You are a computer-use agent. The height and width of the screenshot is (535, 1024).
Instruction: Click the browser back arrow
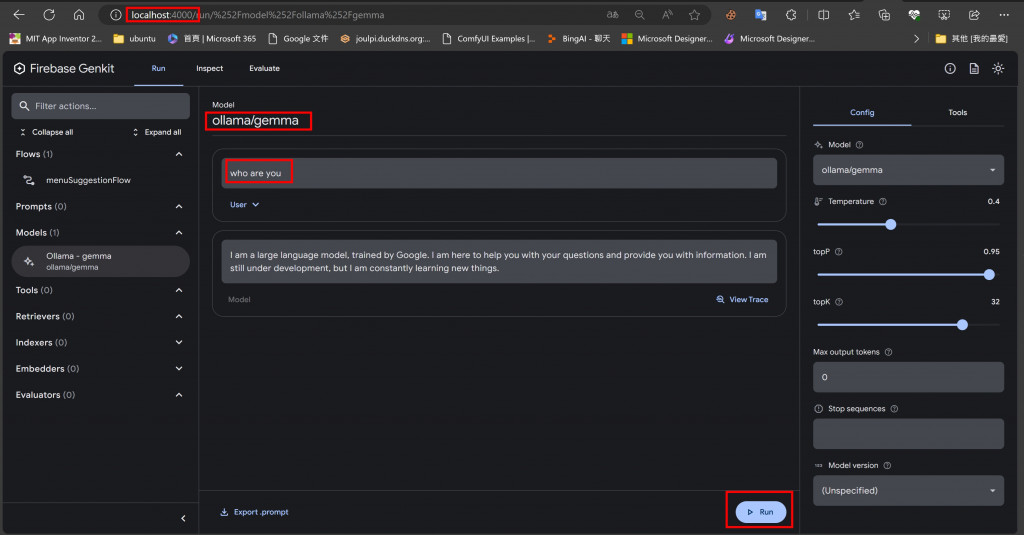(18, 14)
